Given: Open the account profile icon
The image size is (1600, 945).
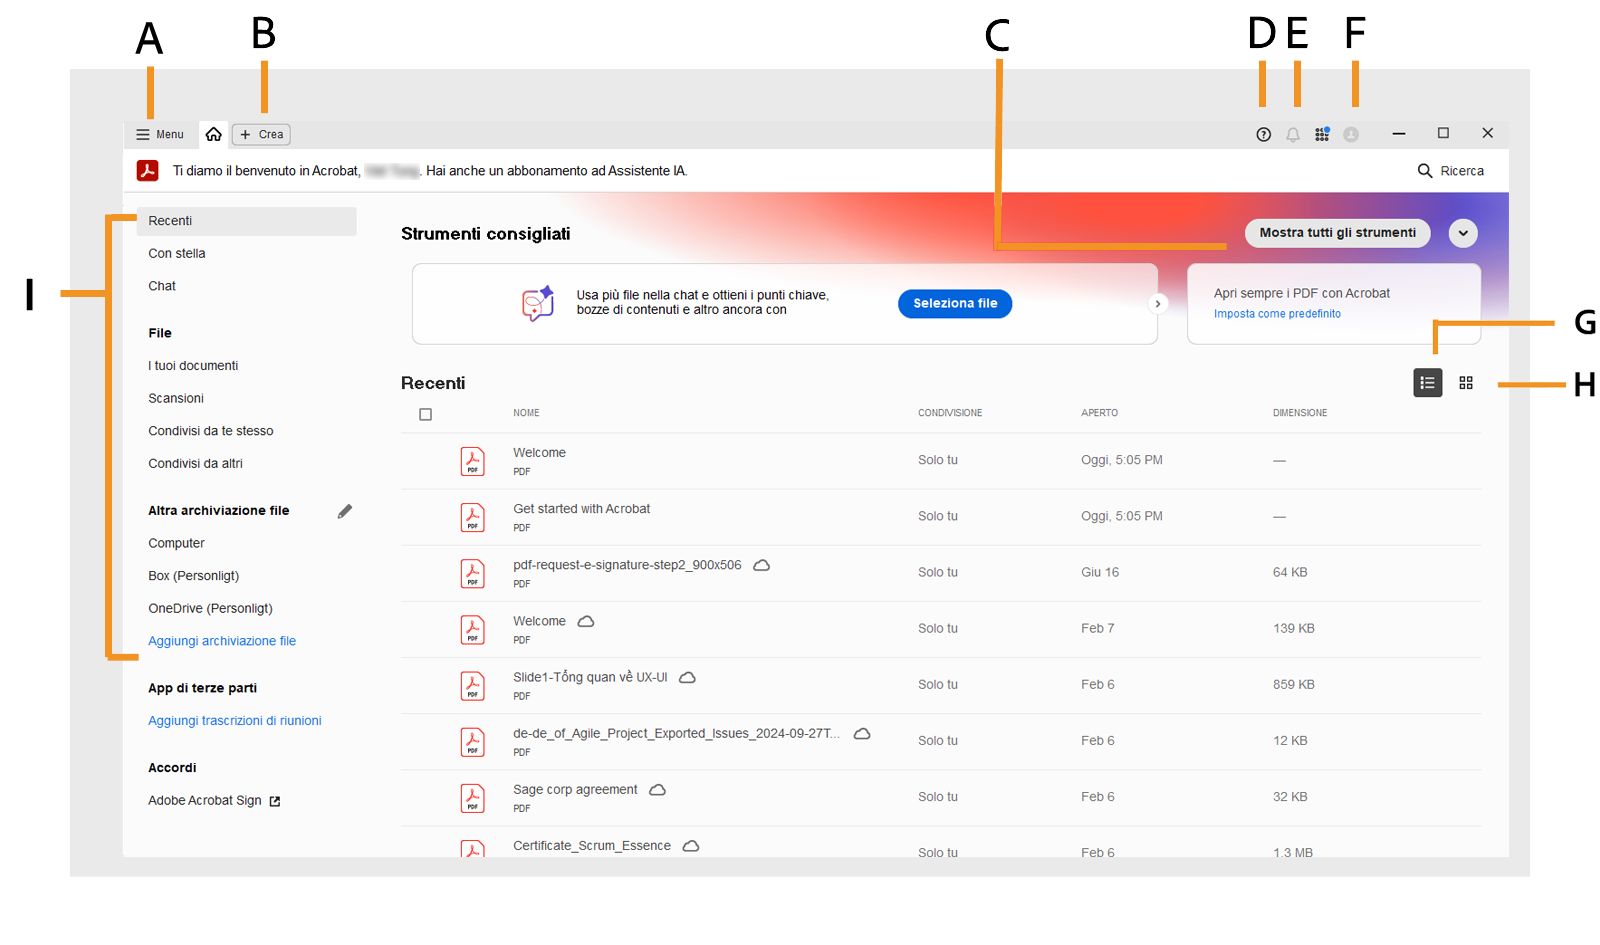Looking at the screenshot, I should coord(1351,133).
